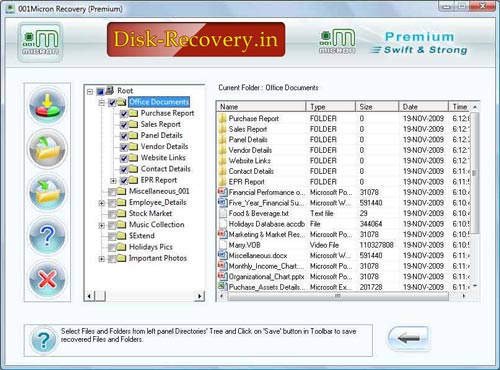This screenshot has height=370, width=500.
Task: Click the Puchase_Assets Details Excel file icon
Action: pos(222,287)
